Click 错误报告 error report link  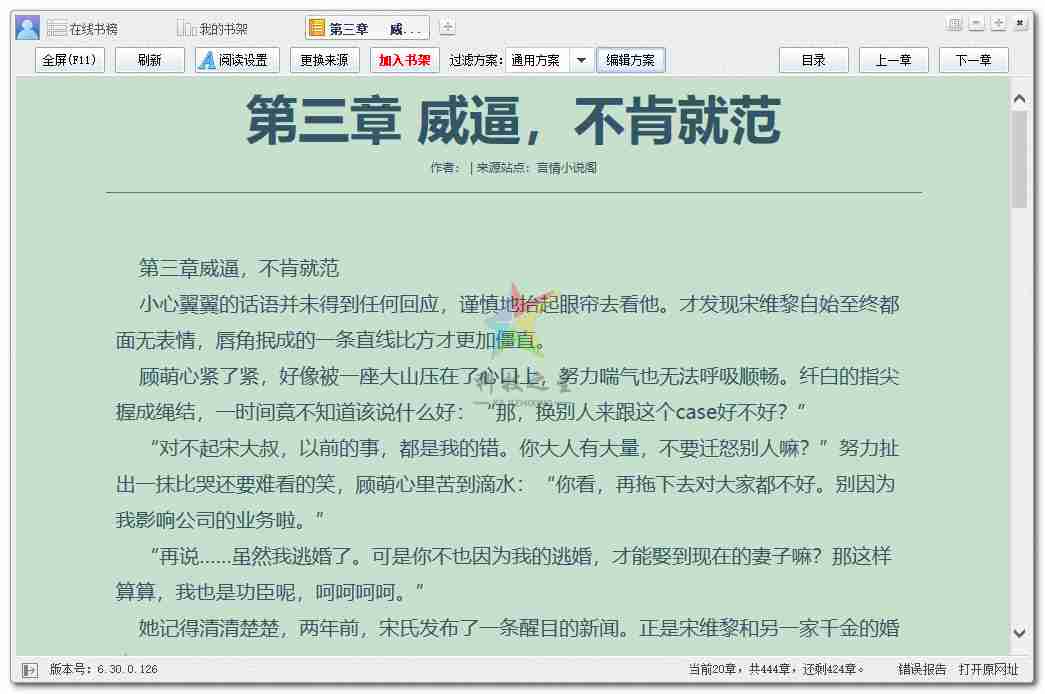point(921,669)
